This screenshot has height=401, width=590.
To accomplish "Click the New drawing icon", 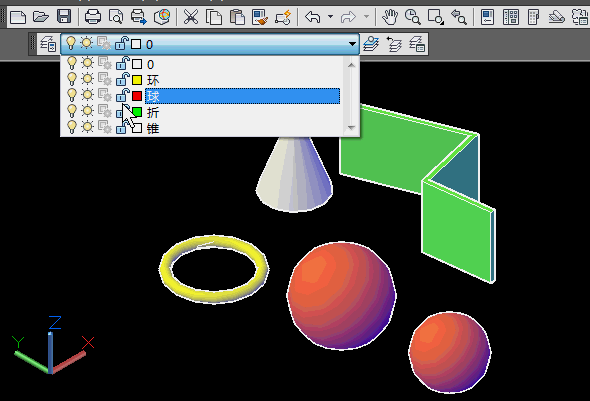I will pyautogui.click(x=18, y=17).
